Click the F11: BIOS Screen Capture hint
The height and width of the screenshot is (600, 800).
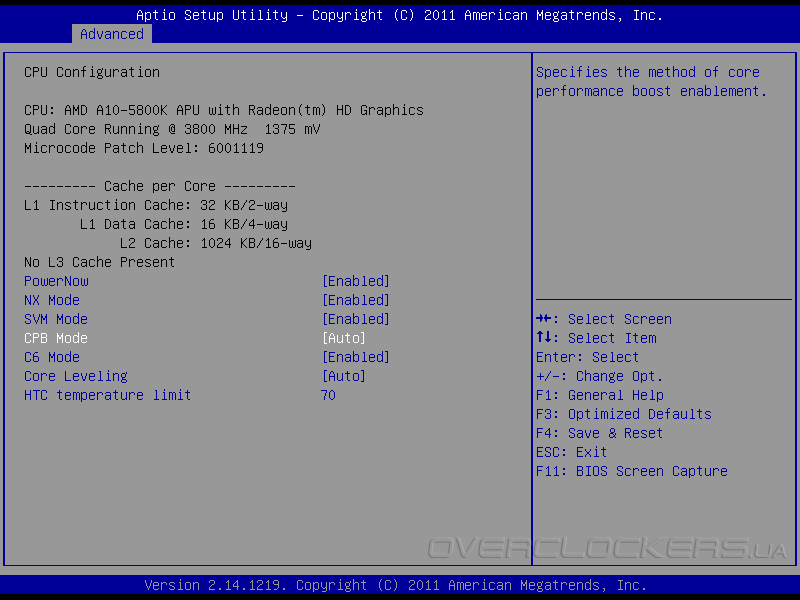click(632, 471)
